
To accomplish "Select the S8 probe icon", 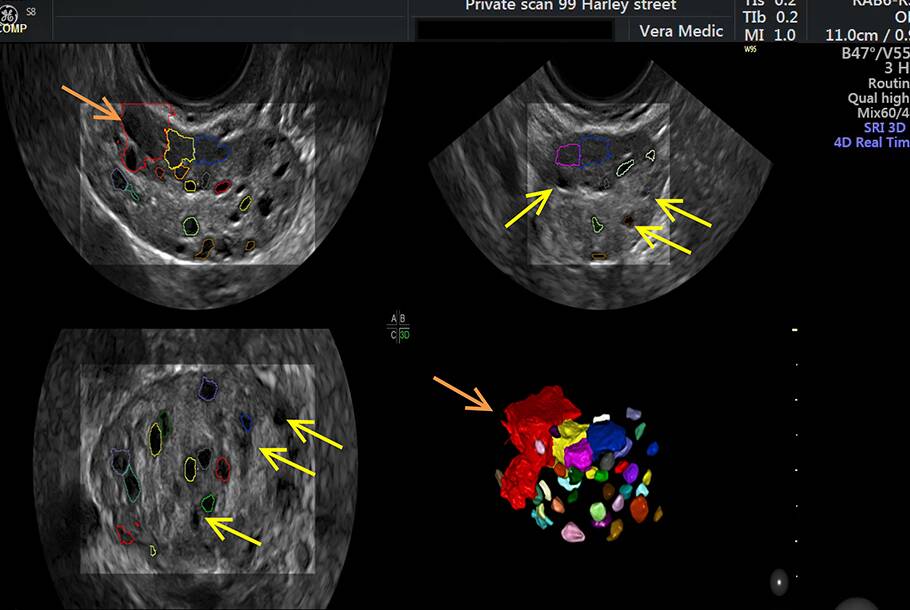I will click(x=32, y=11).
